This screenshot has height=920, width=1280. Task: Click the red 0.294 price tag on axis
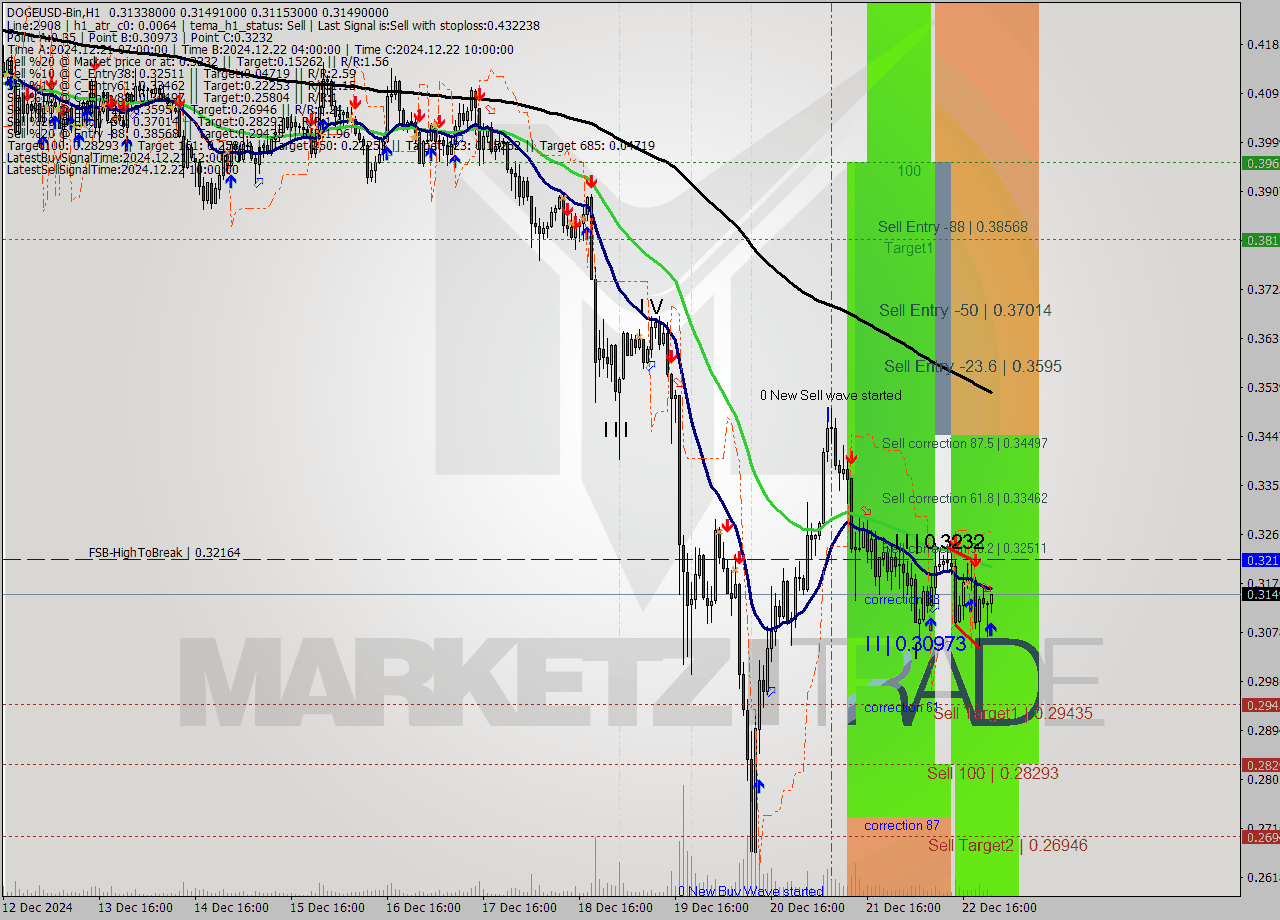[x=1260, y=705]
